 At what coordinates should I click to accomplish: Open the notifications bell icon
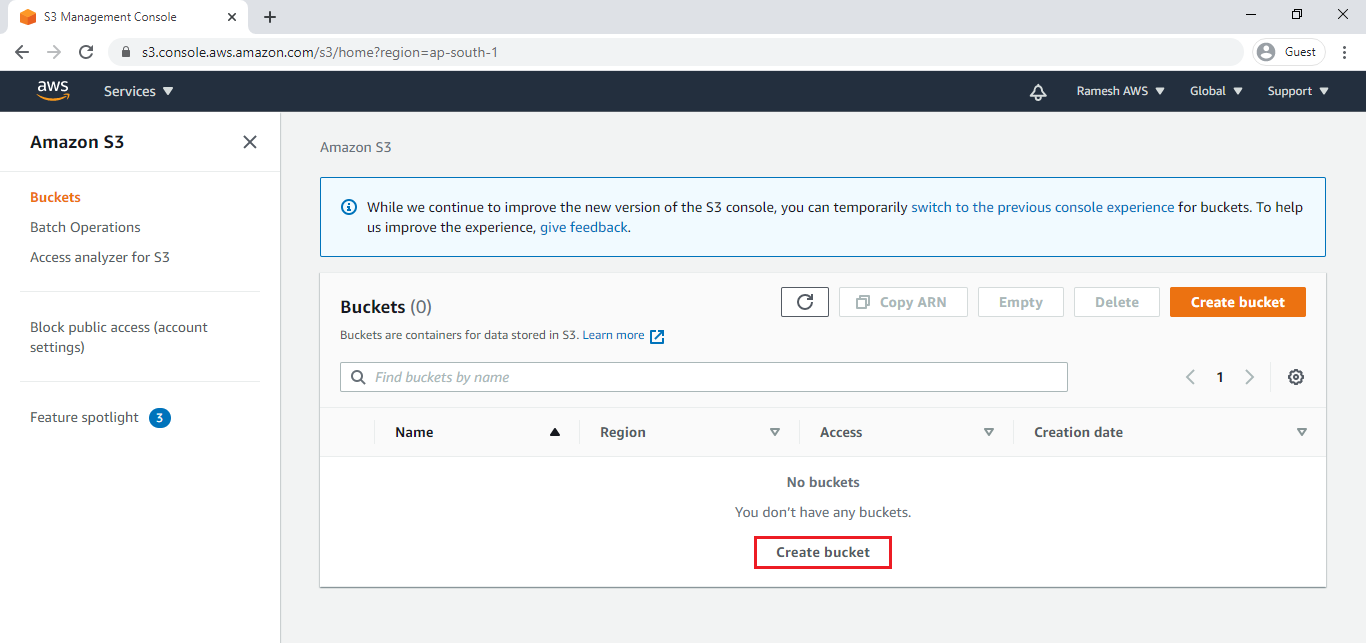coord(1038,92)
